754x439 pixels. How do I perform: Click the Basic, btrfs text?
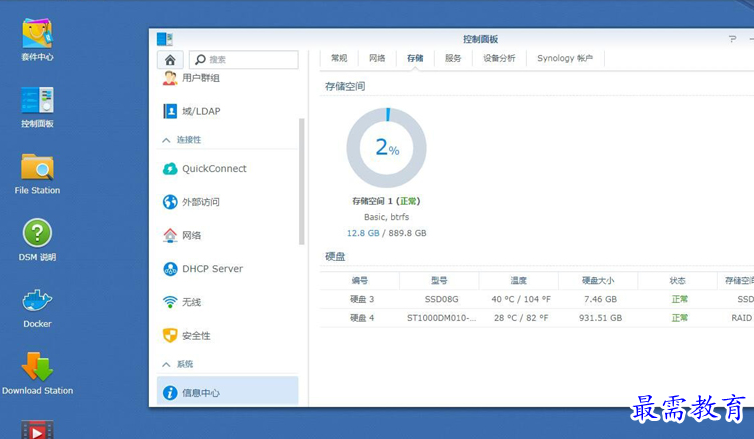click(x=386, y=217)
